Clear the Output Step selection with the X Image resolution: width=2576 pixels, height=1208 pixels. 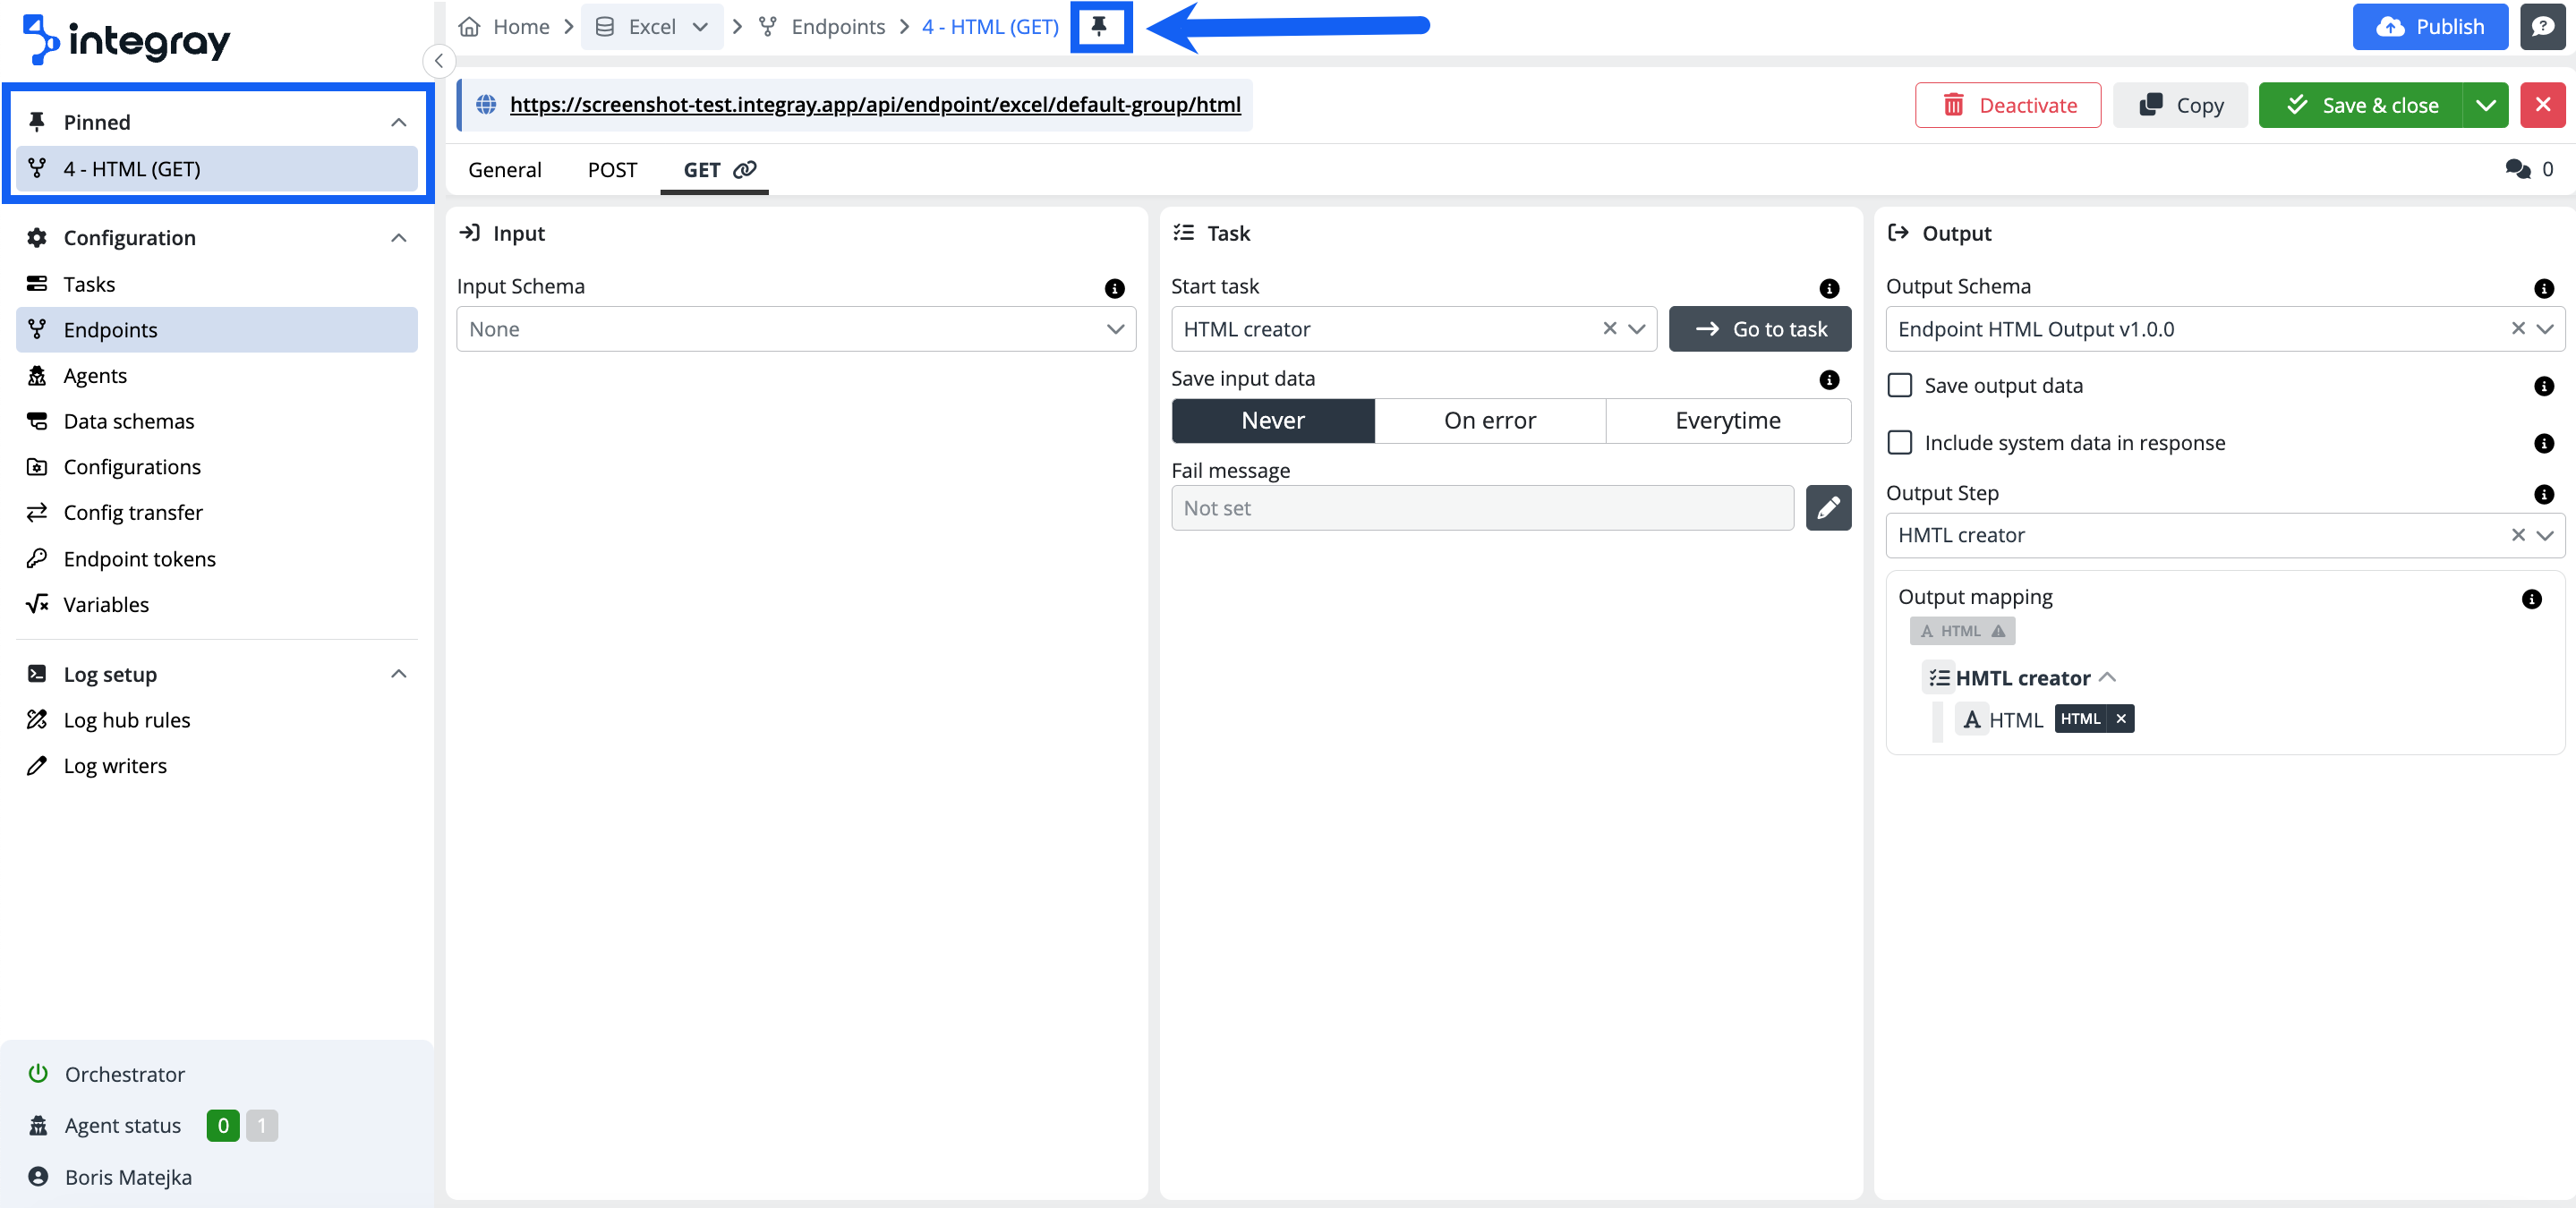[x=2518, y=535]
